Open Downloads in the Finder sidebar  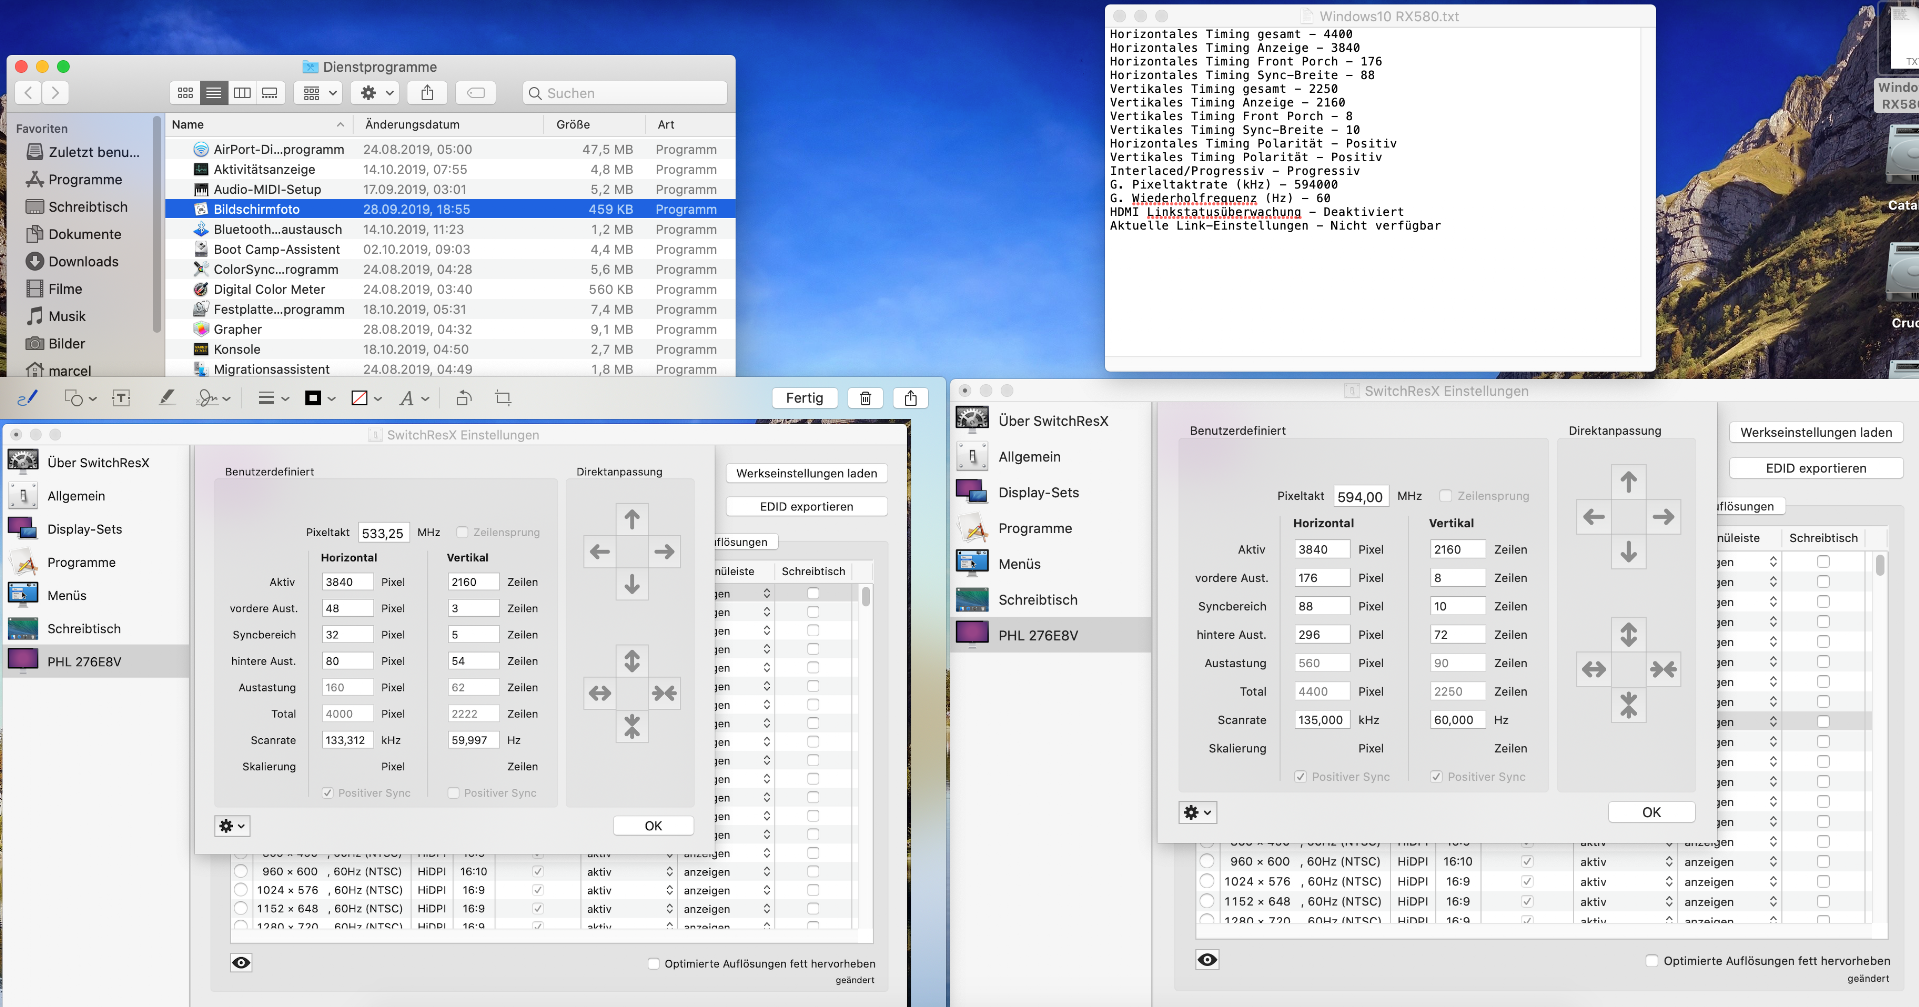pyautogui.click(x=83, y=261)
